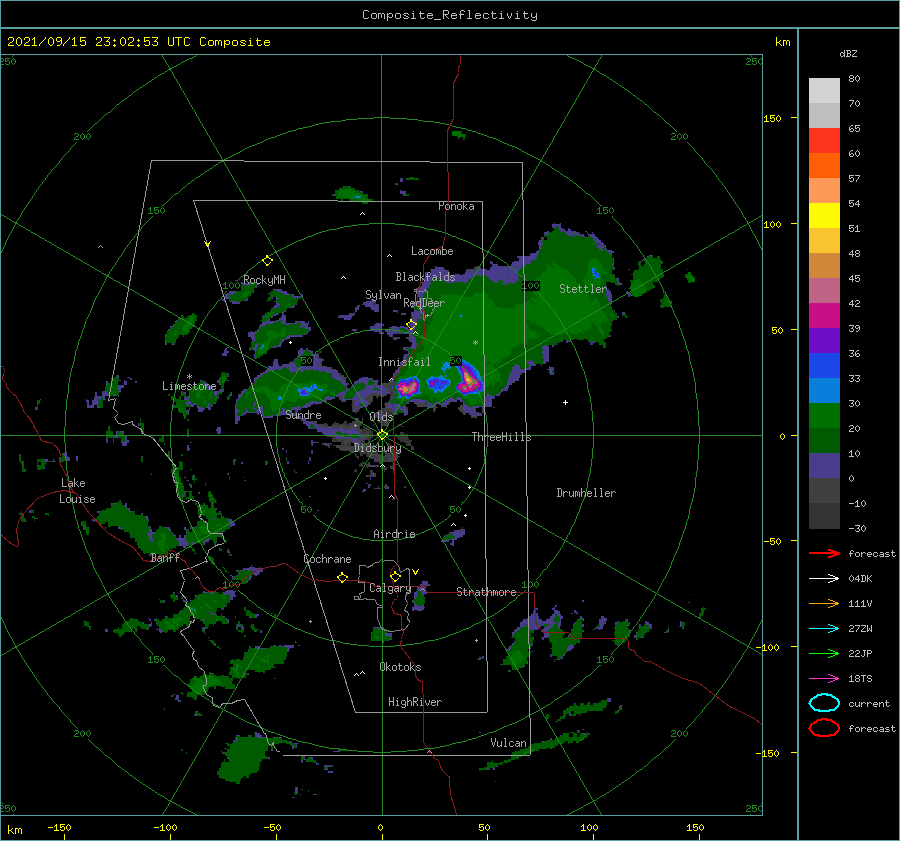The width and height of the screenshot is (900, 841).
Task: Click the Airdrie label
Action: pyautogui.click(x=394, y=534)
